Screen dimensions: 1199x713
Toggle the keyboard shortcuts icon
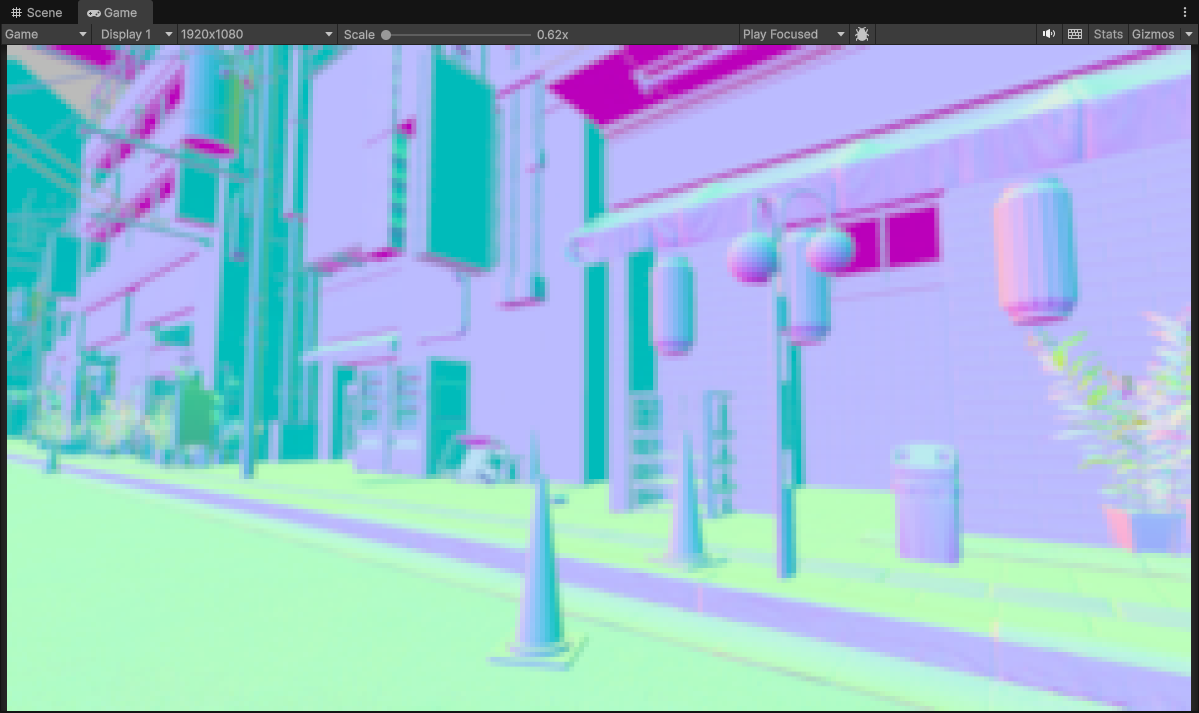1075,34
